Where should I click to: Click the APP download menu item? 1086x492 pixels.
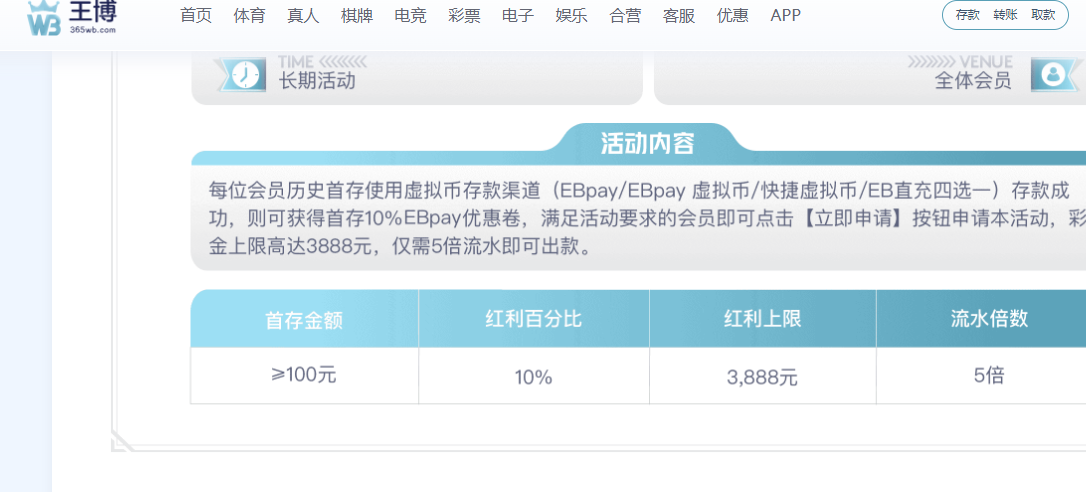pyautogui.click(x=786, y=16)
